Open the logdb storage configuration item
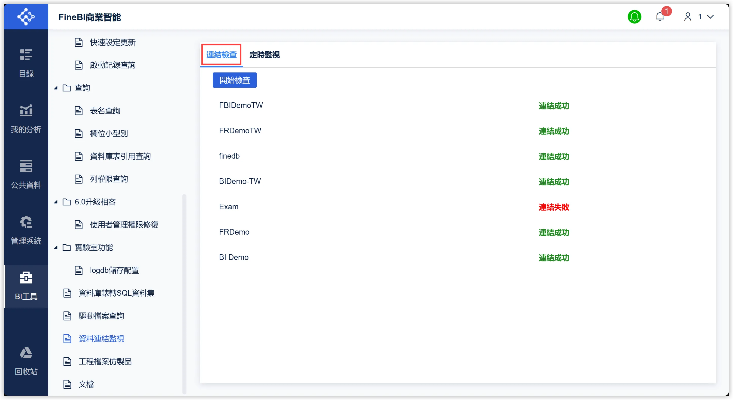This screenshot has width=733, height=400. click(115, 270)
